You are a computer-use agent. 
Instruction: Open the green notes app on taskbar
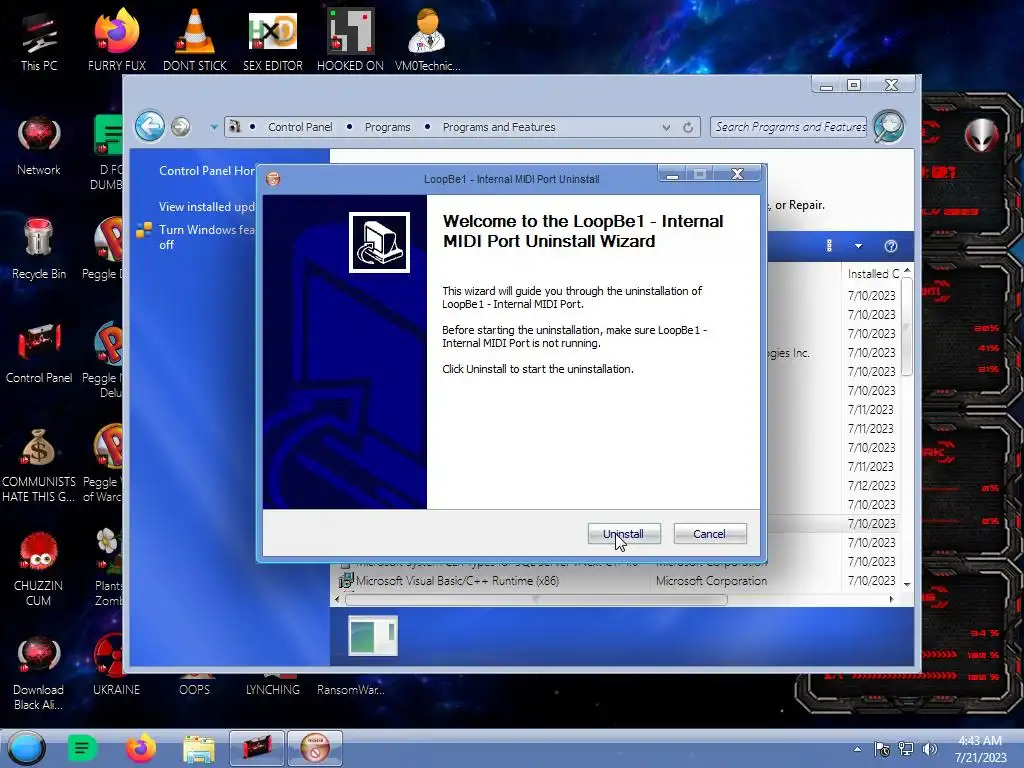tap(82, 748)
